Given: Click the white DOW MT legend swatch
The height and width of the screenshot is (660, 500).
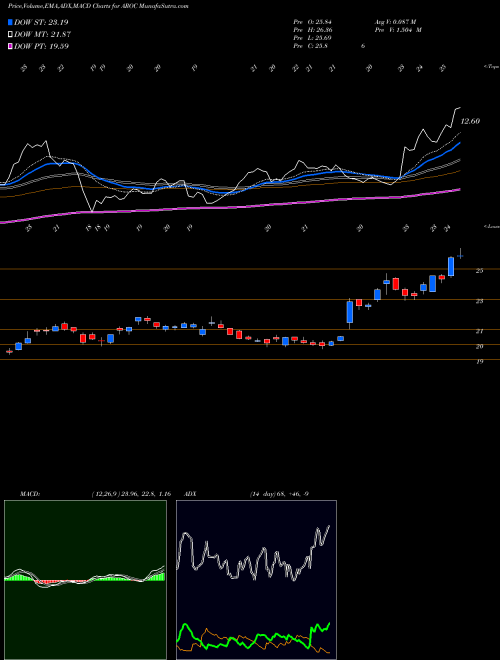Looking at the screenshot, I should (10, 35).
